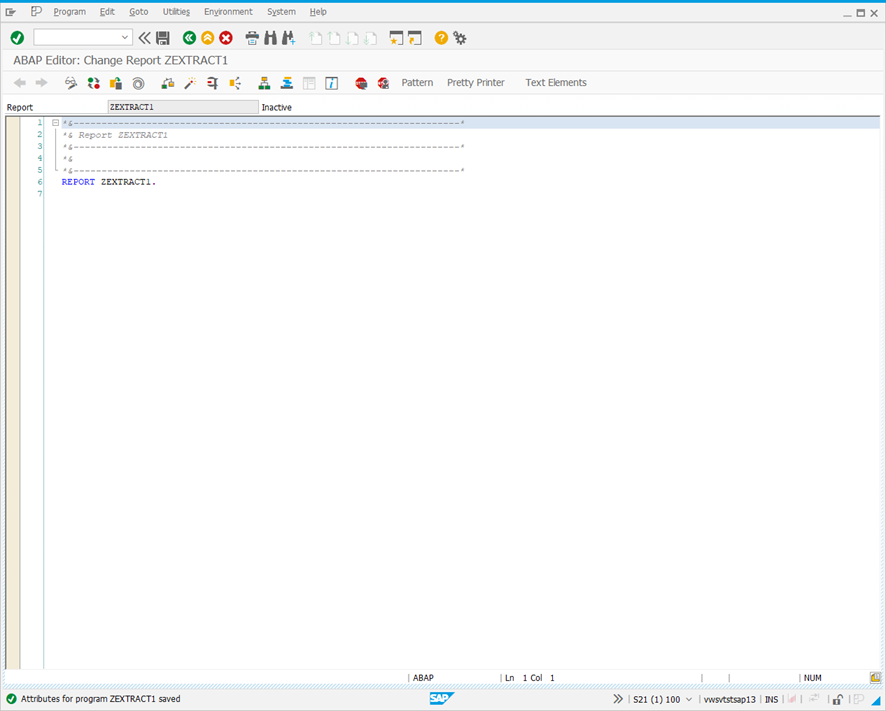The height and width of the screenshot is (711, 886).
Task: Open the Utilities menu
Action: tap(175, 11)
